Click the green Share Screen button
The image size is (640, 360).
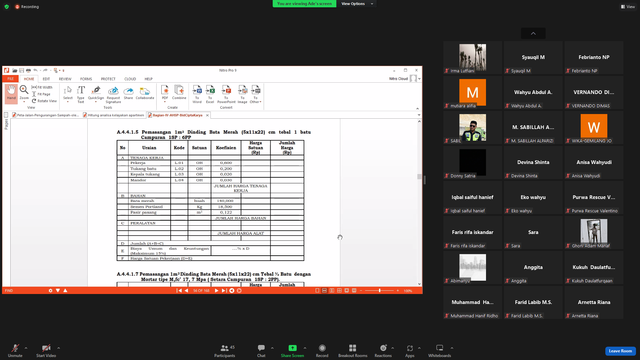(x=292, y=350)
